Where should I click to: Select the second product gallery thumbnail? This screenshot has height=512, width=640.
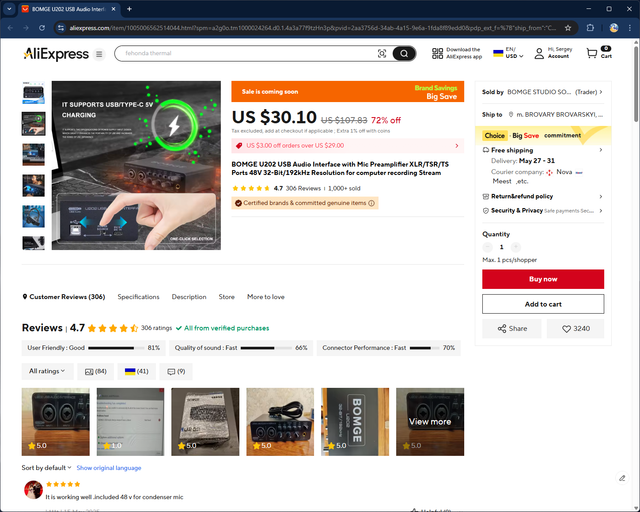click(33, 124)
